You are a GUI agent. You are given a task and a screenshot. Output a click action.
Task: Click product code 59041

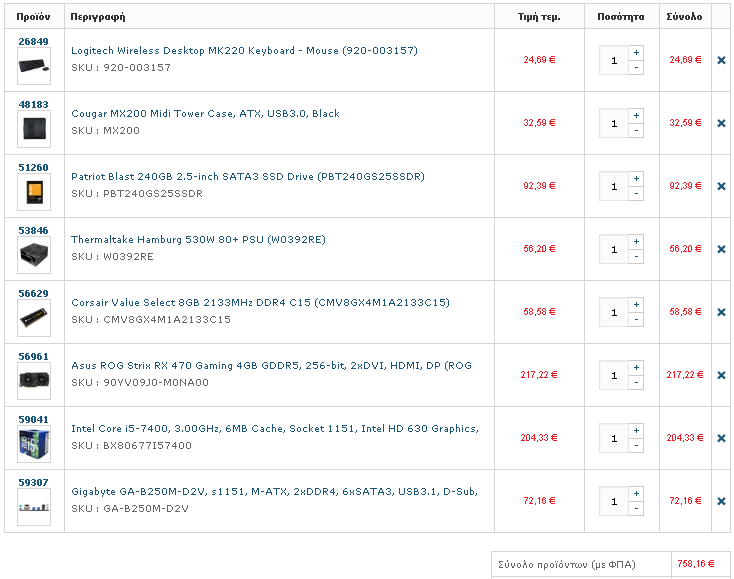tap(33, 419)
